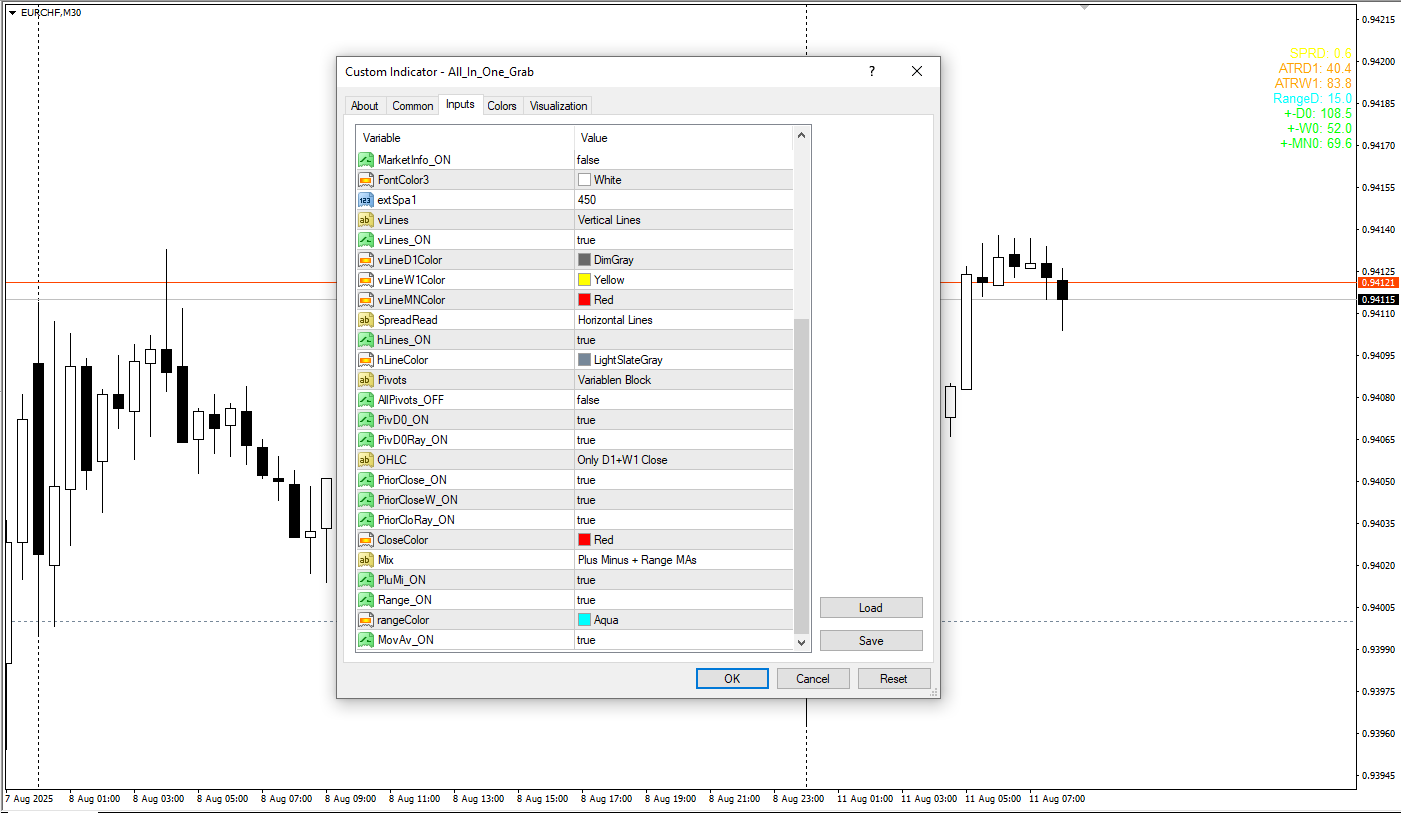Image resolution: width=1401 pixels, height=813 pixels.
Task: Click the Mix string variable icon
Action: click(365, 560)
